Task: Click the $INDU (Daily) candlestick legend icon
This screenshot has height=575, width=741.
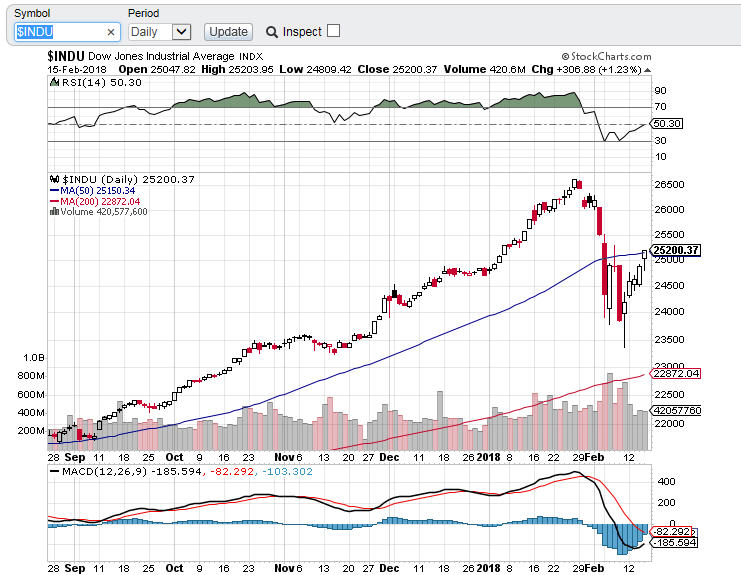Action: tap(53, 178)
